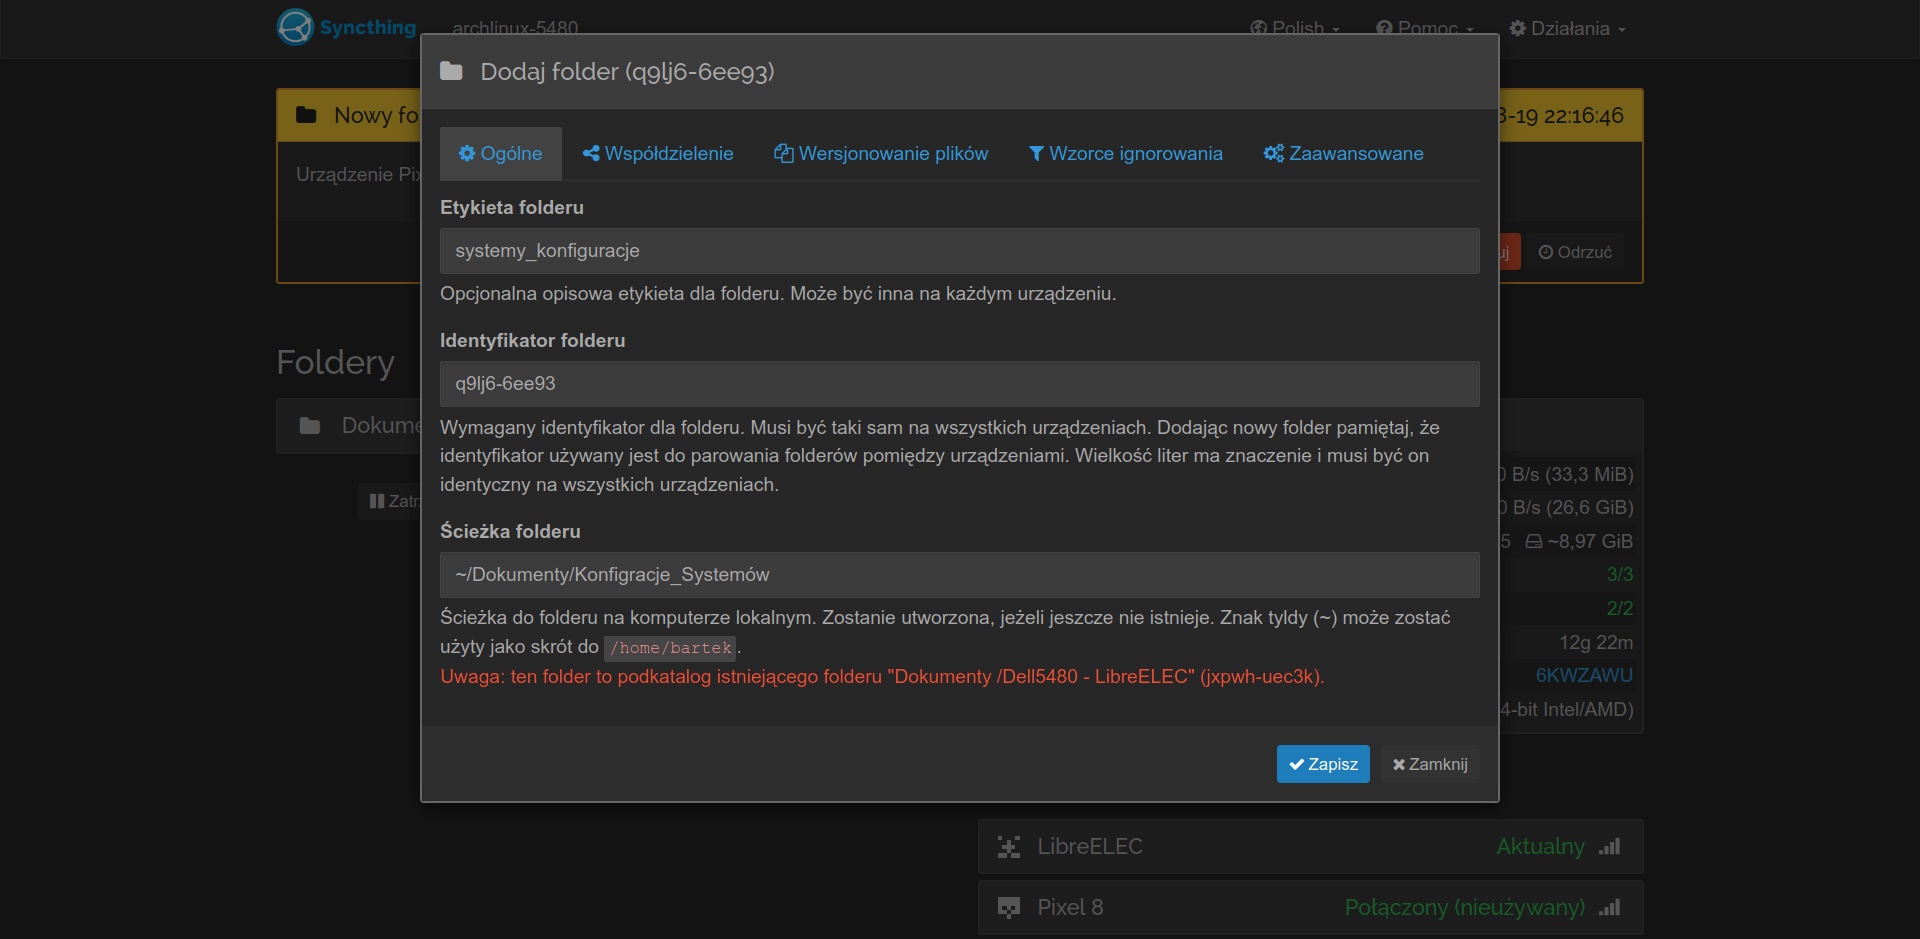Open the Pomoc help dropdown
Image resolution: width=1920 pixels, height=939 pixels.
click(x=1425, y=28)
